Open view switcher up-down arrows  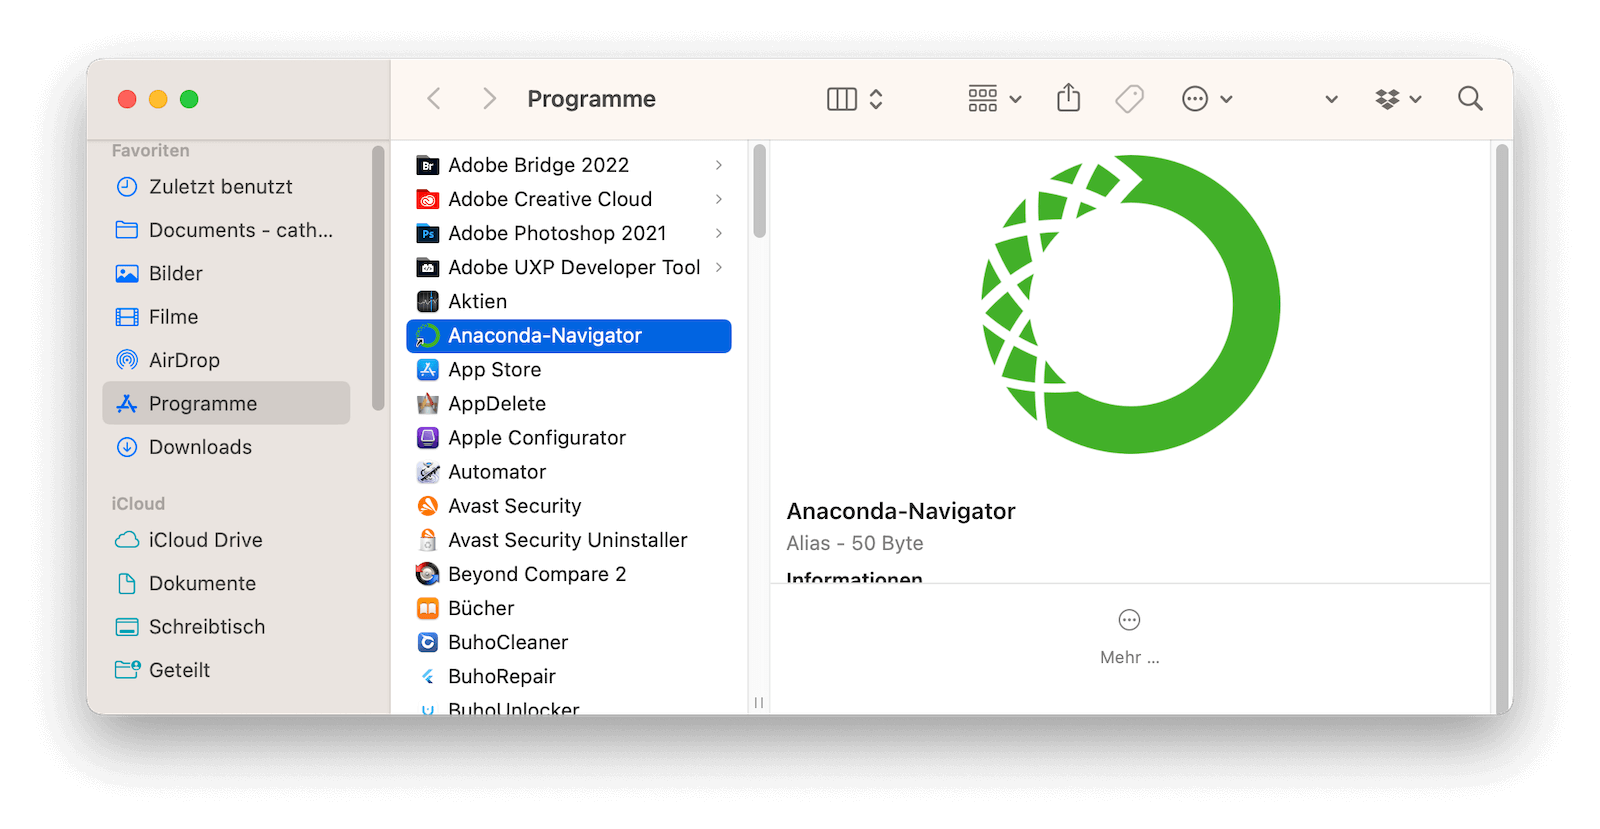876,98
